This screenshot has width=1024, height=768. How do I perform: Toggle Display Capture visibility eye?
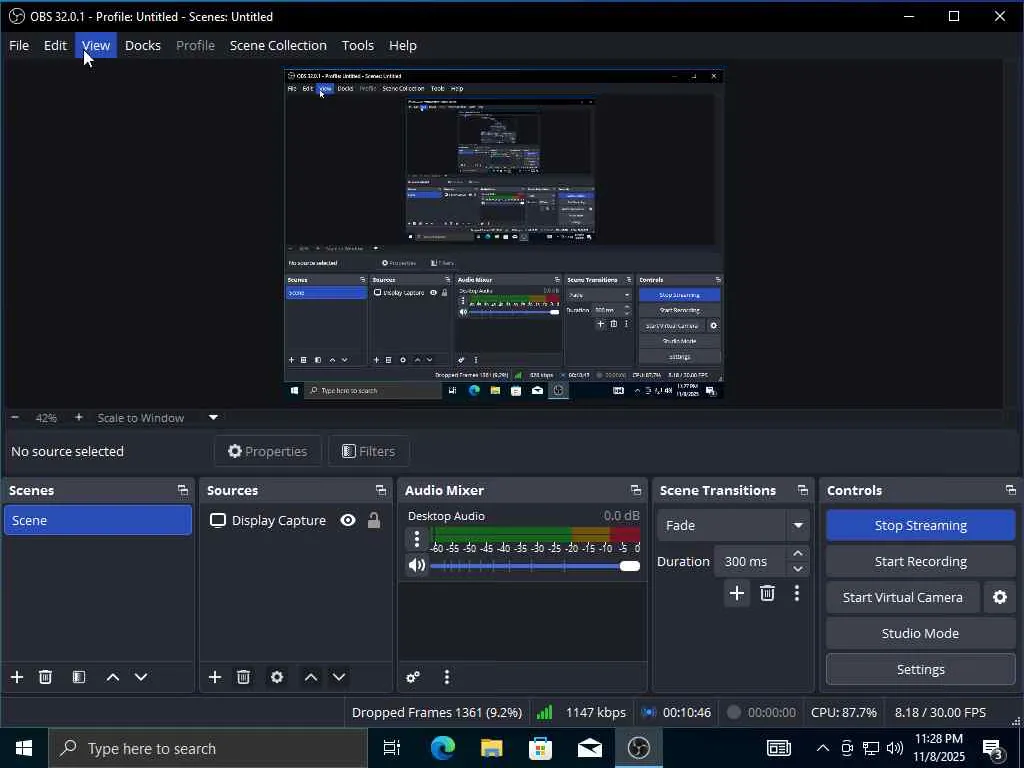pyautogui.click(x=348, y=520)
